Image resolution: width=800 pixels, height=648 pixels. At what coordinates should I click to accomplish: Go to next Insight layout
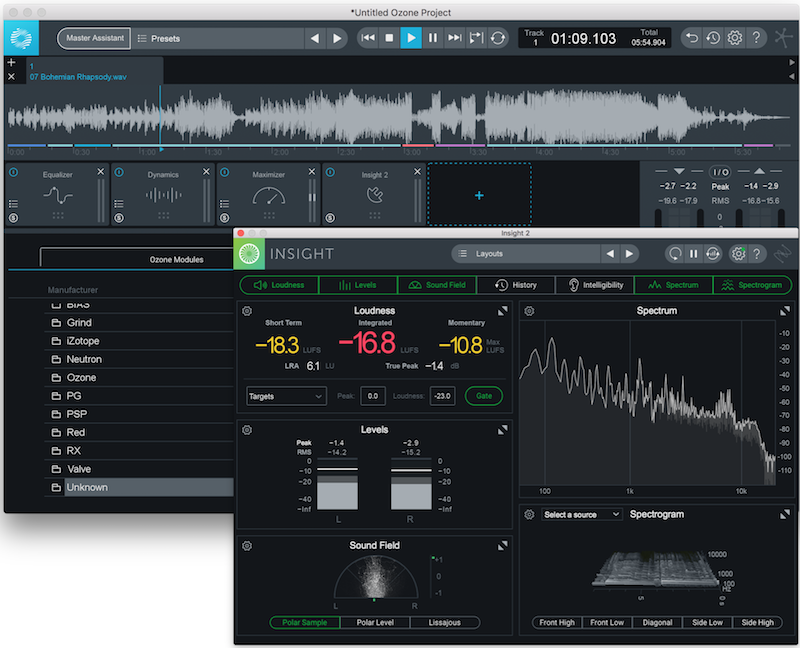(x=630, y=254)
